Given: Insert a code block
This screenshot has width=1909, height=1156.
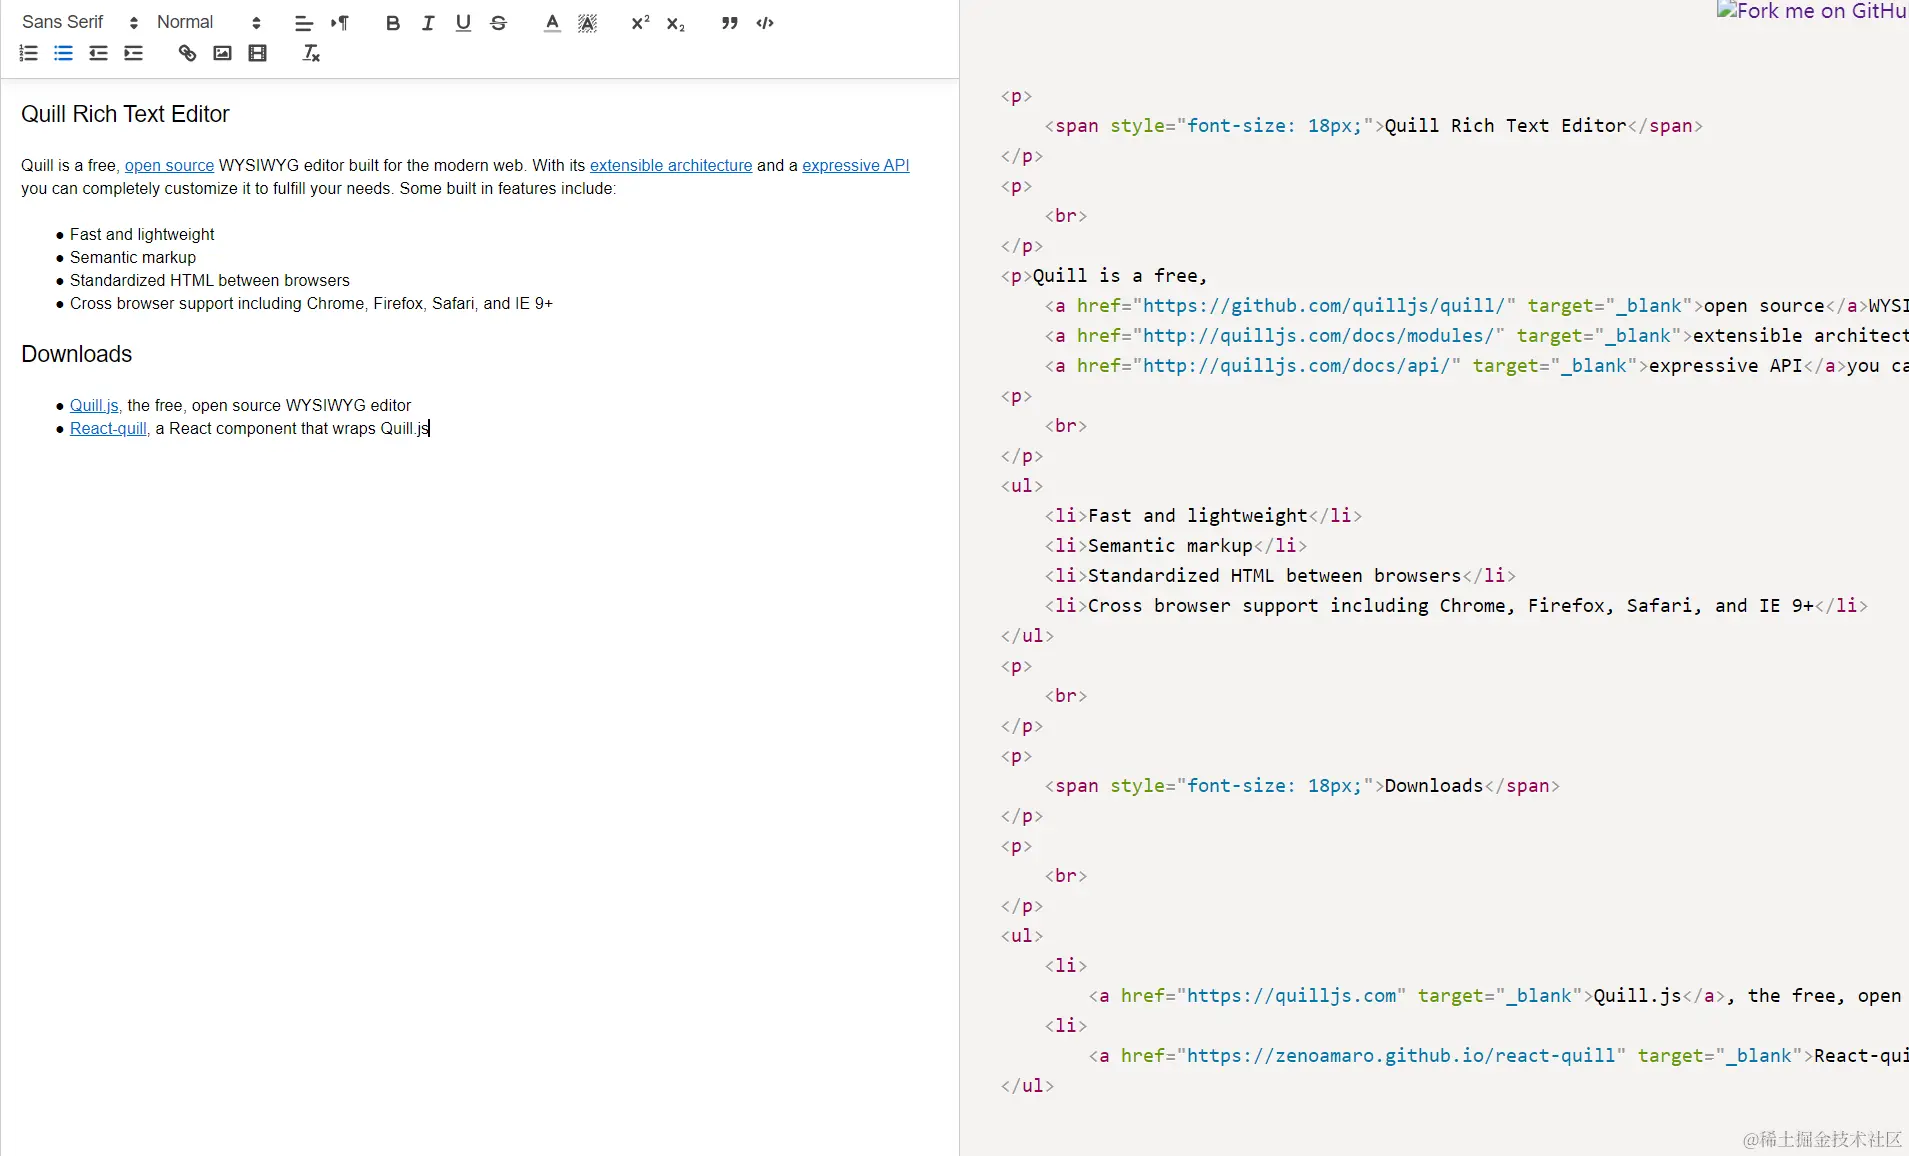Looking at the screenshot, I should click(x=765, y=23).
